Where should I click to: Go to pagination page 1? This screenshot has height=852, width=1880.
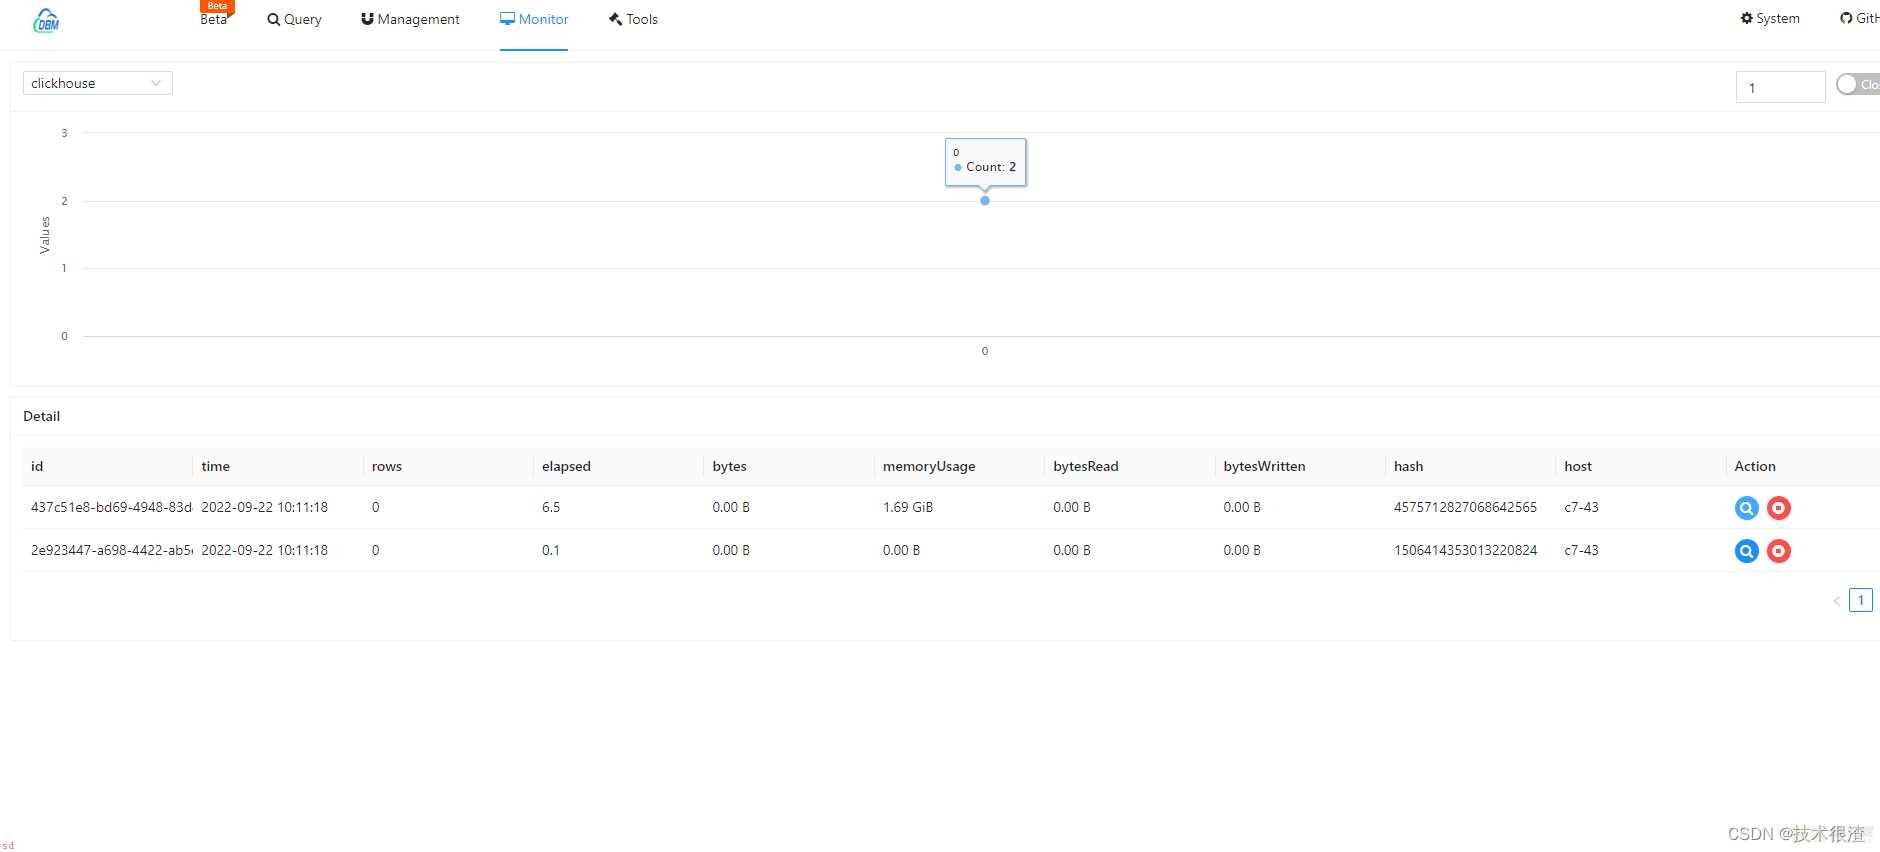tap(1861, 600)
